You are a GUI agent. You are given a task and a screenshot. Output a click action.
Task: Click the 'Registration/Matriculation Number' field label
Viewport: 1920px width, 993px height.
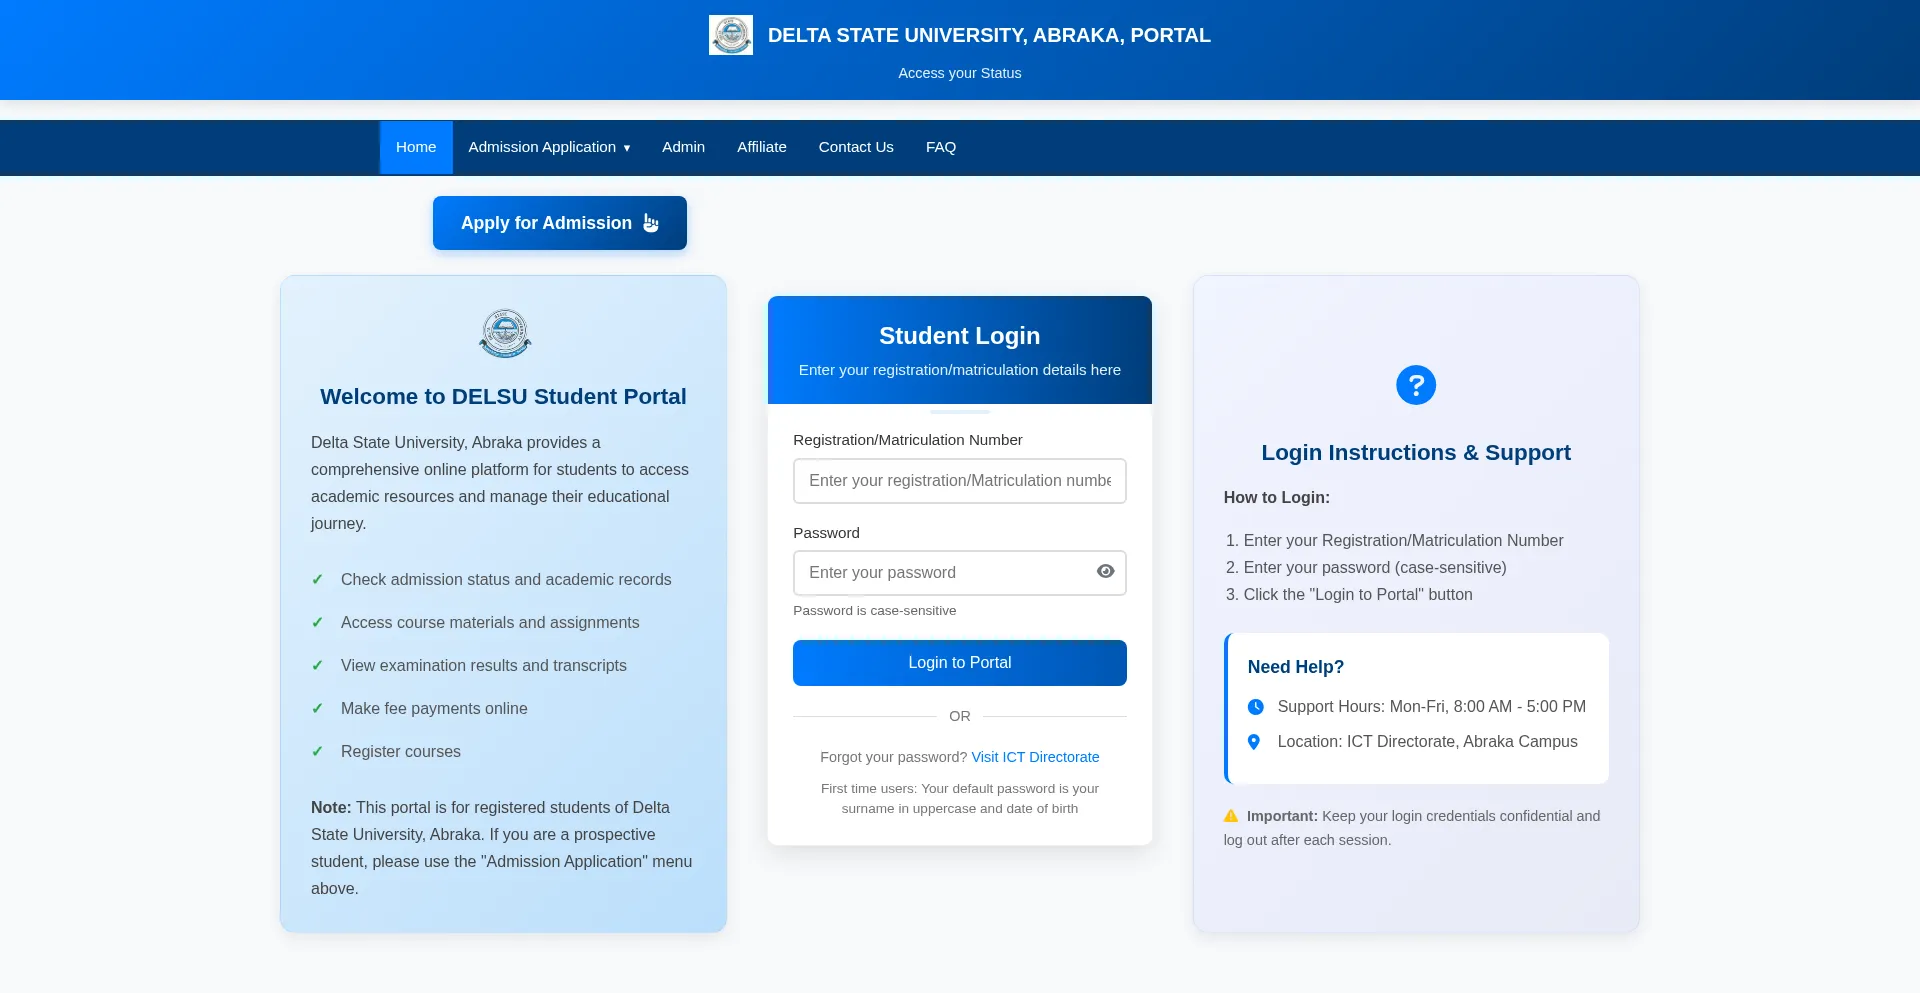pos(908,440)
